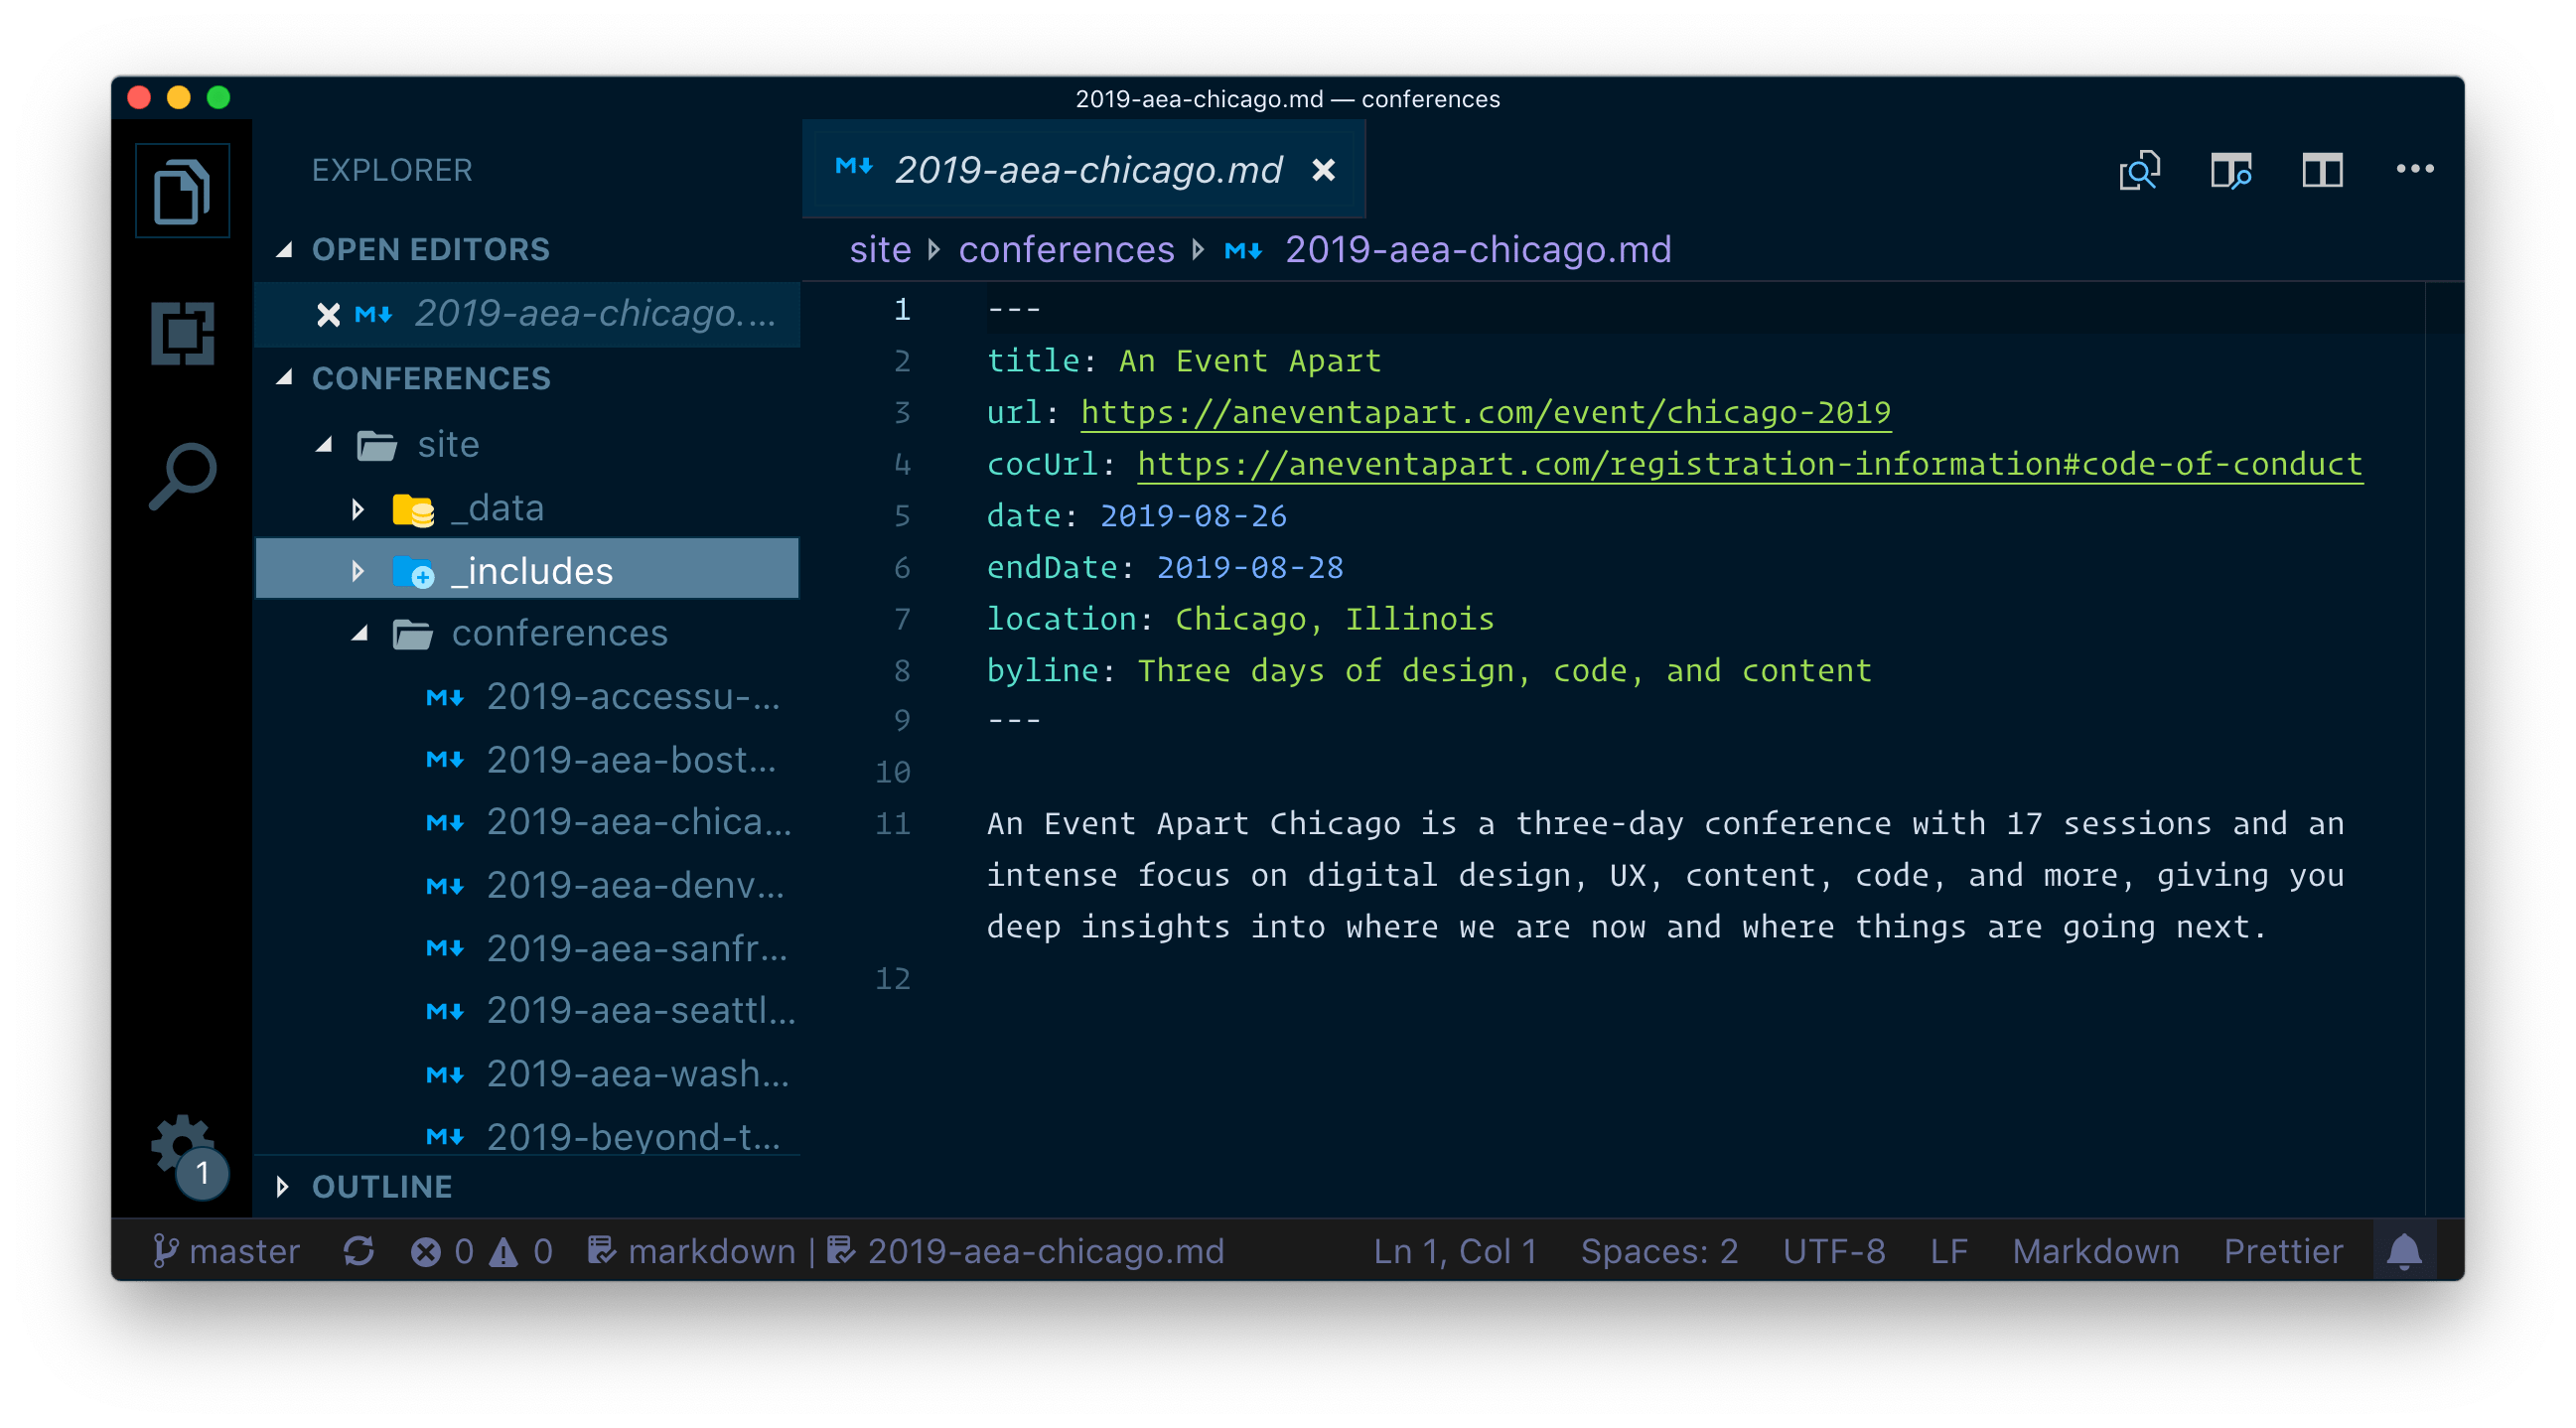Open markdown preview from editor toolbar
The width and height of the screenshot is (2576, 1428).
(2140, 171)
